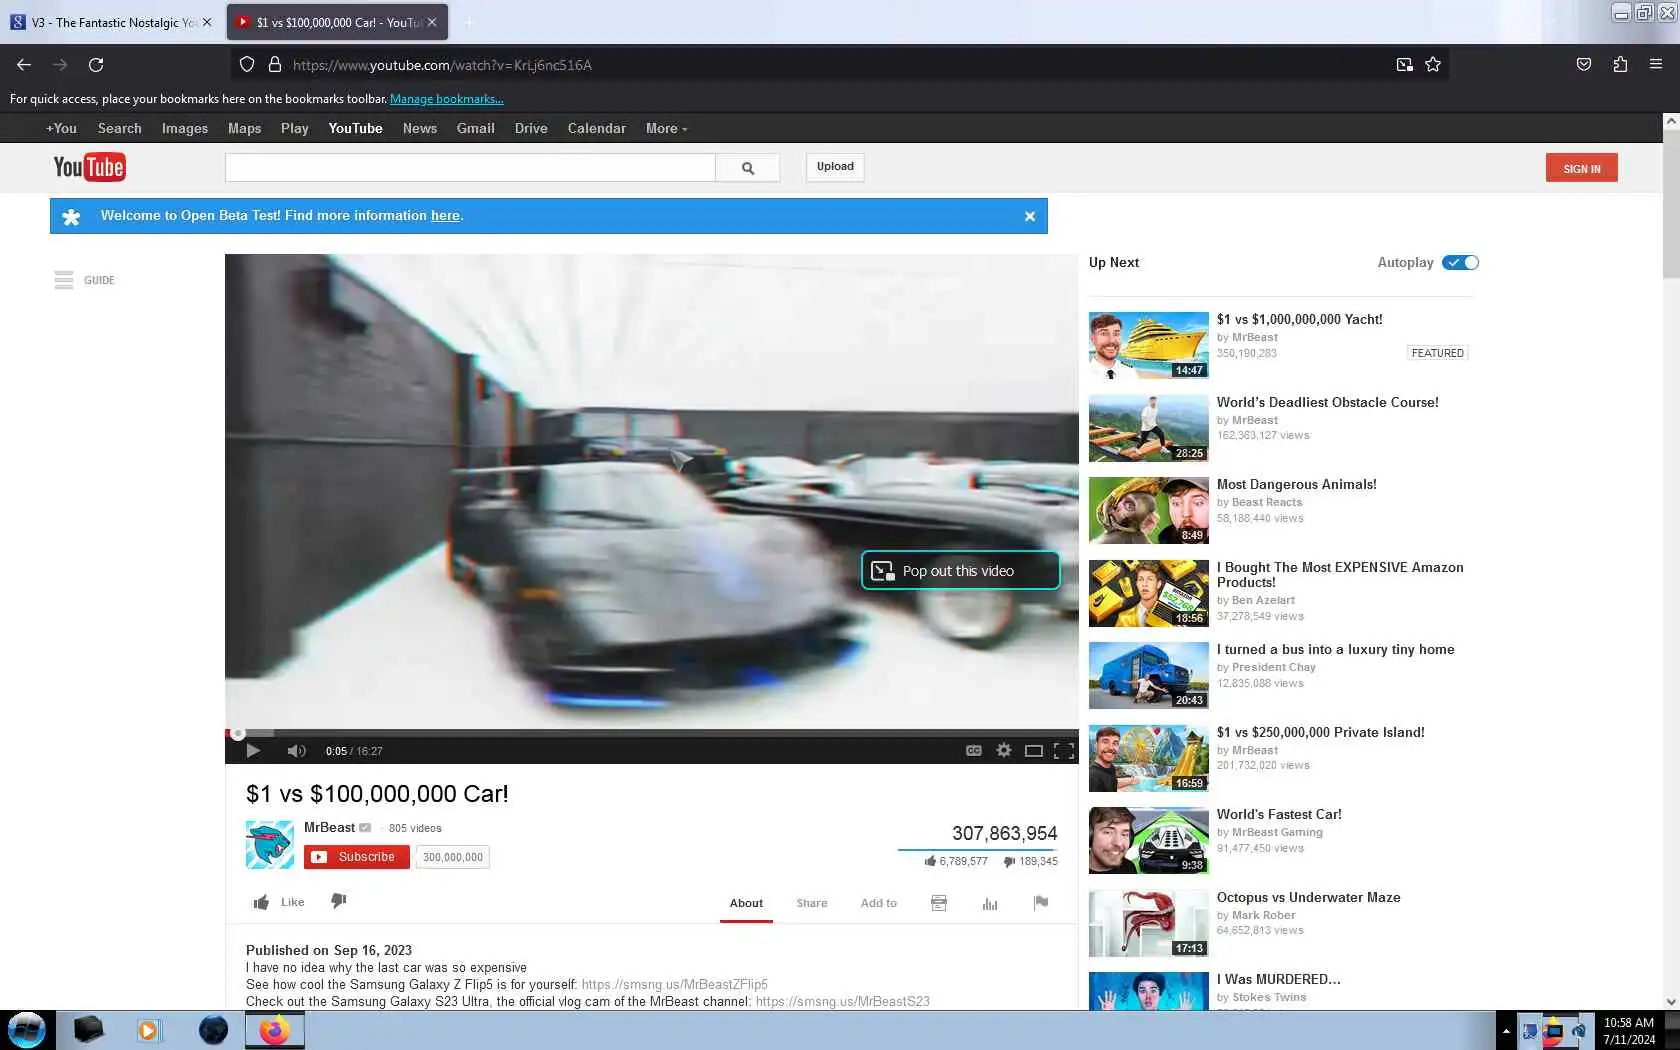
Task: Open Firefox extensions menu
Action: coord(1620,65)
